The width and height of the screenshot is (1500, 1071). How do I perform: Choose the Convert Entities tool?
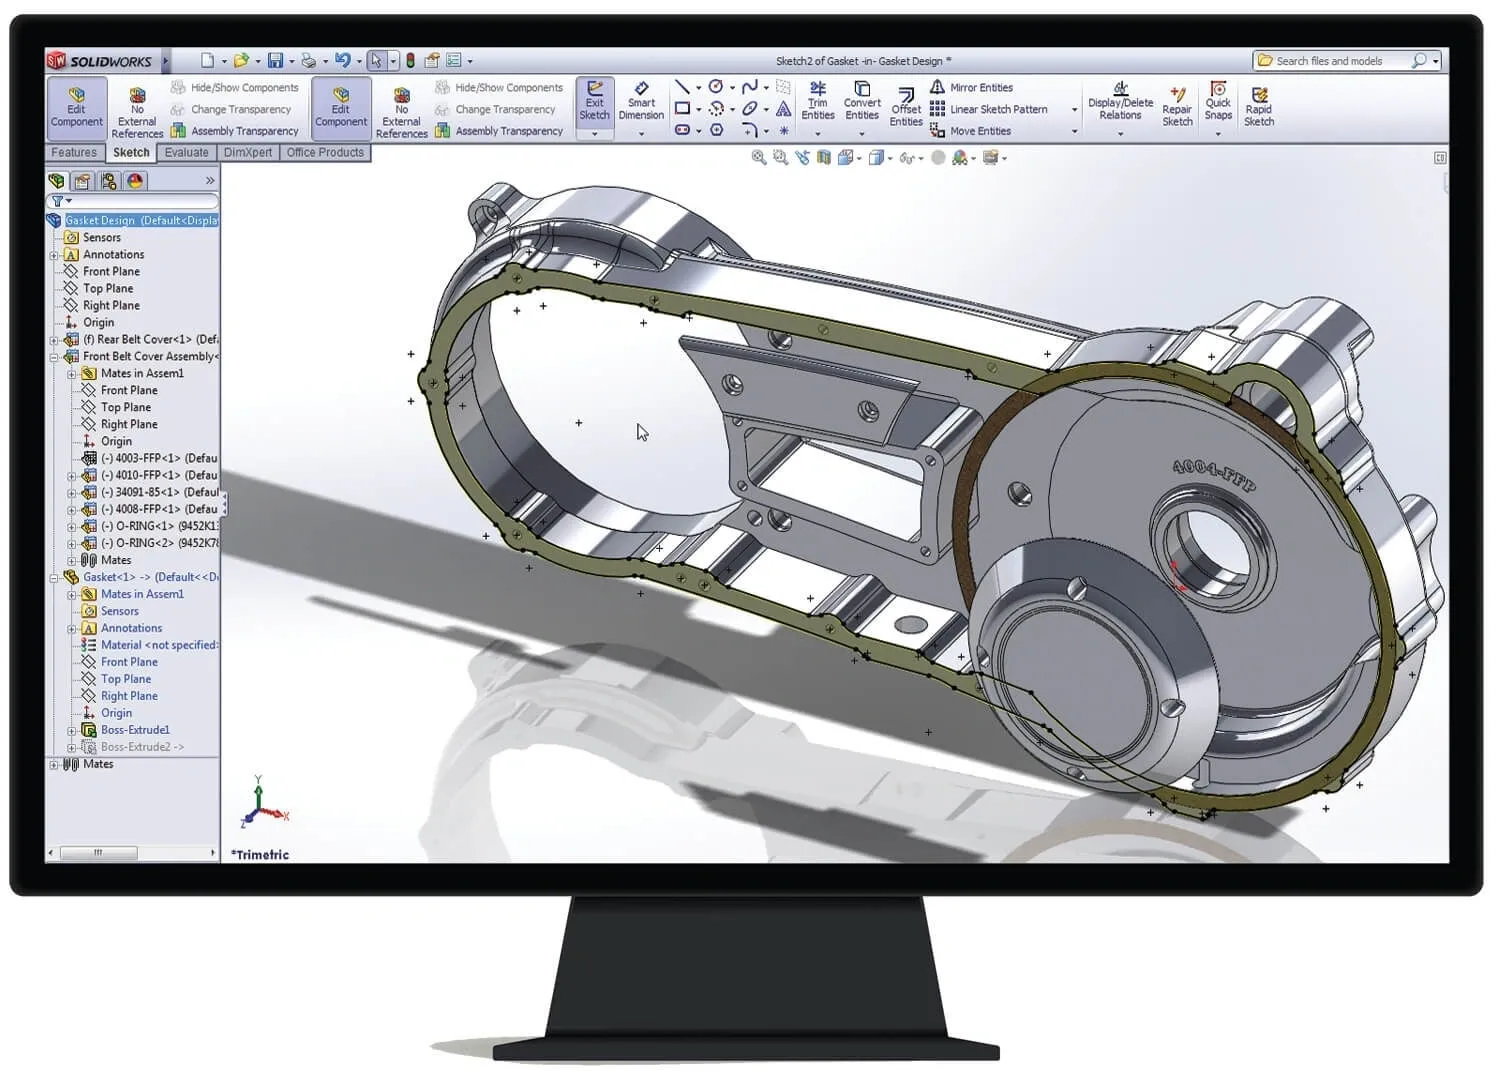(861, 101)
